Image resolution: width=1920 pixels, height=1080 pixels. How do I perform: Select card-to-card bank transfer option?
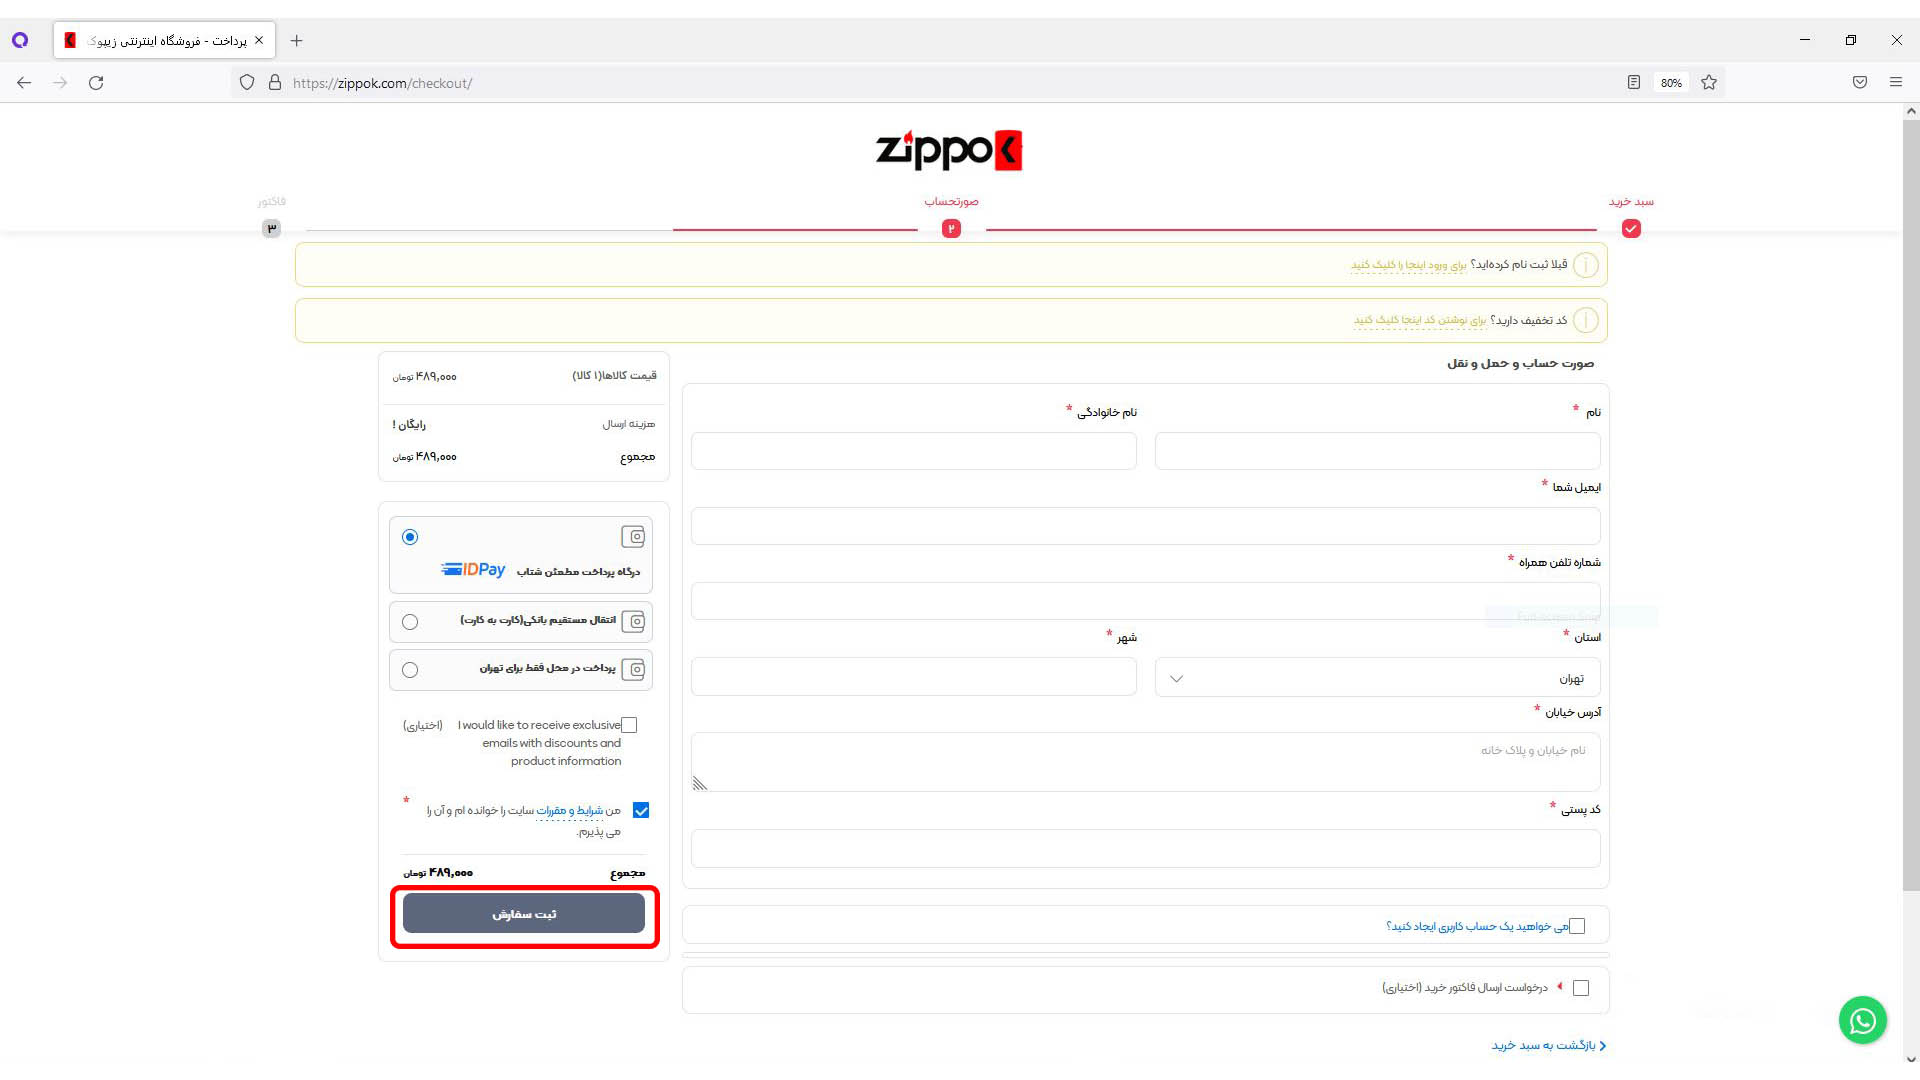(410, 622)
